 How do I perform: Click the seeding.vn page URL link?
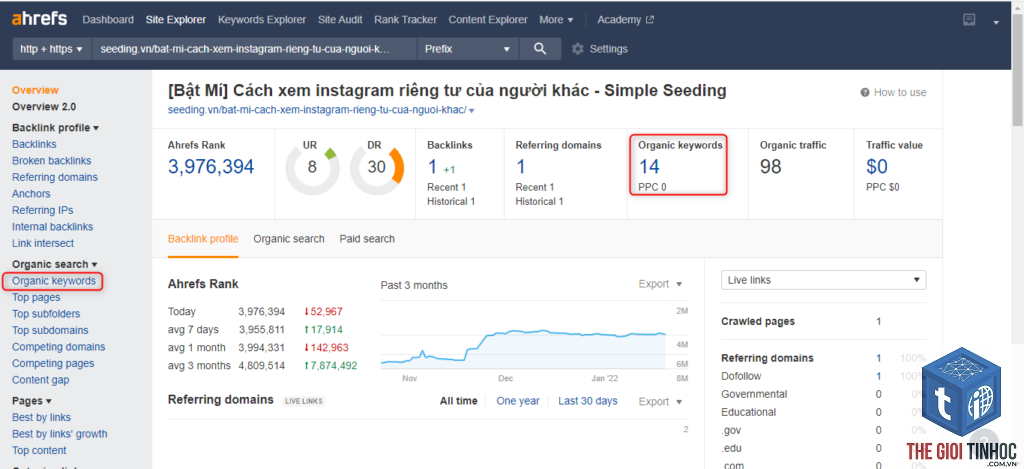pyautogui.click(x=317, y=110)
